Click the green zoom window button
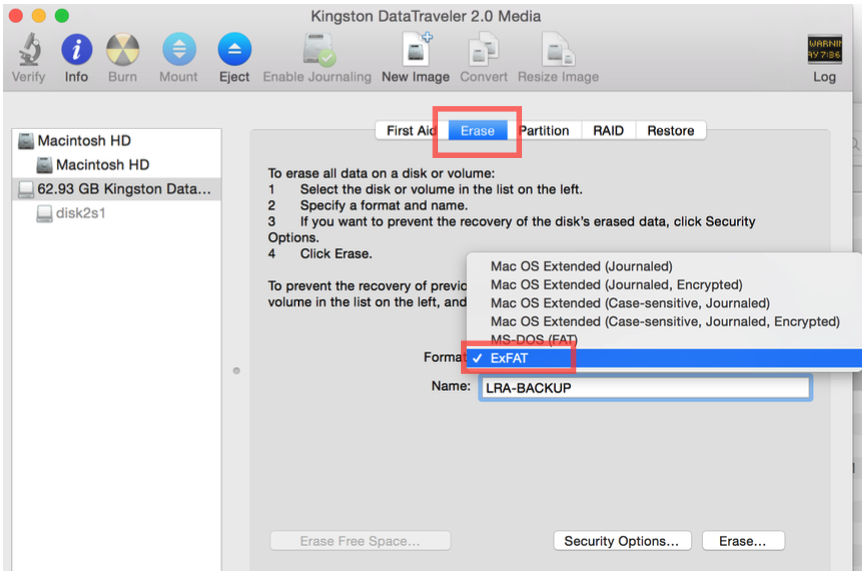The width and height of the screenshot is (868, 575). coord(62,15)
